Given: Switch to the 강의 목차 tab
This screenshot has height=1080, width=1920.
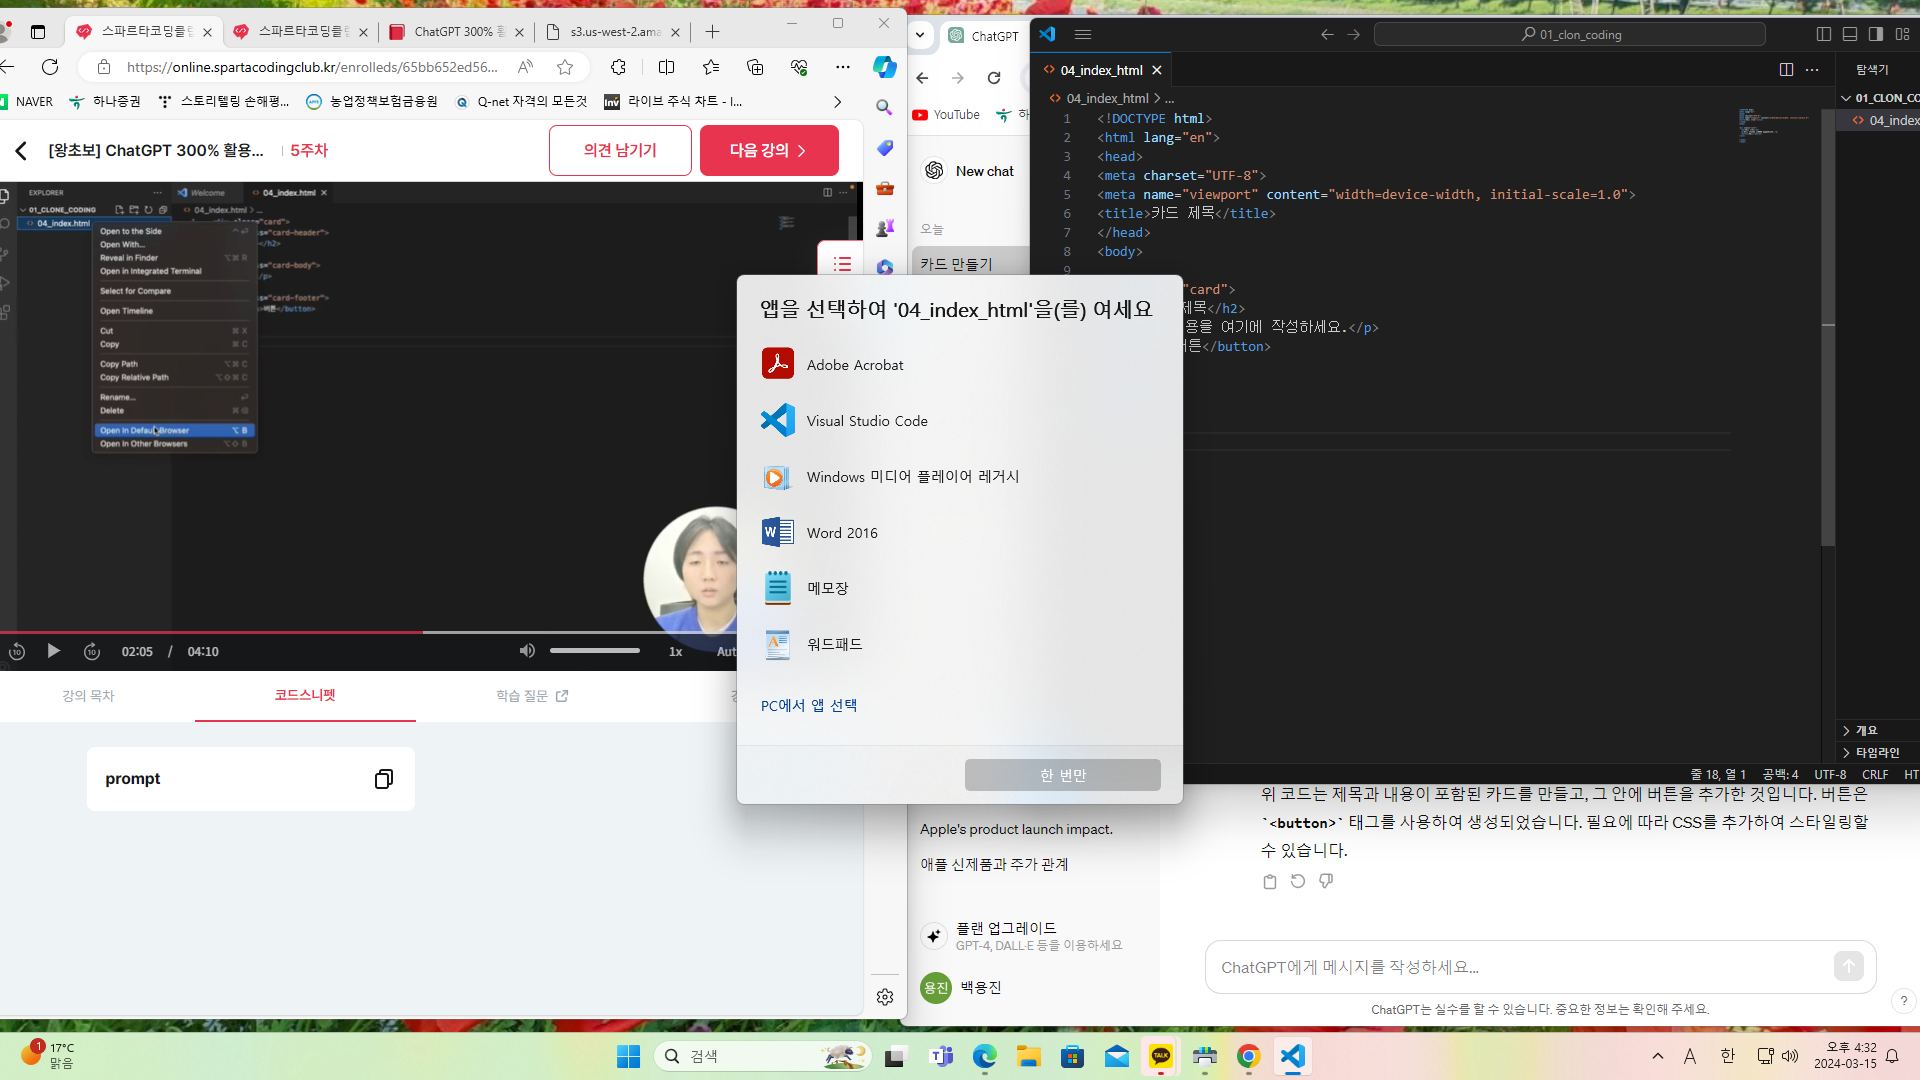Looking at the screenshot, I should (88, 696).
